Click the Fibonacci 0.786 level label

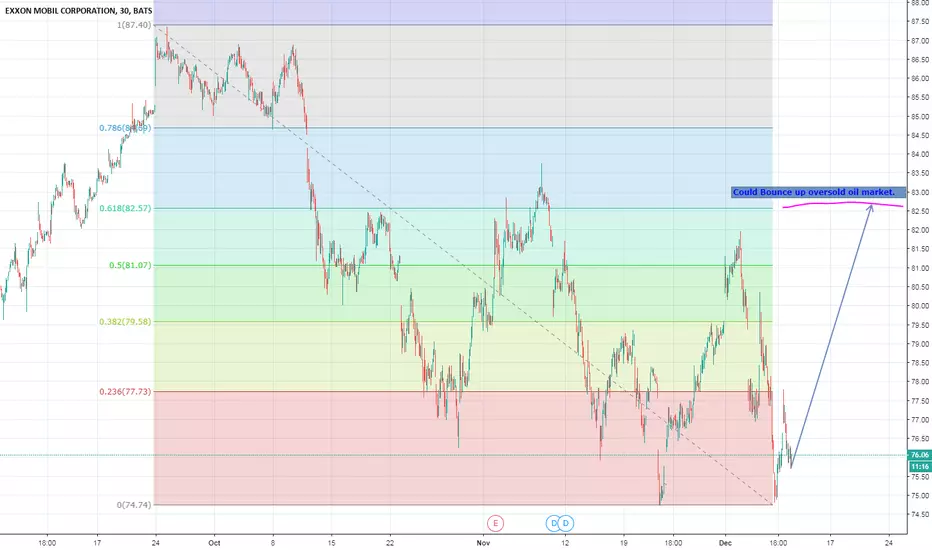click(x=125, y=128)
